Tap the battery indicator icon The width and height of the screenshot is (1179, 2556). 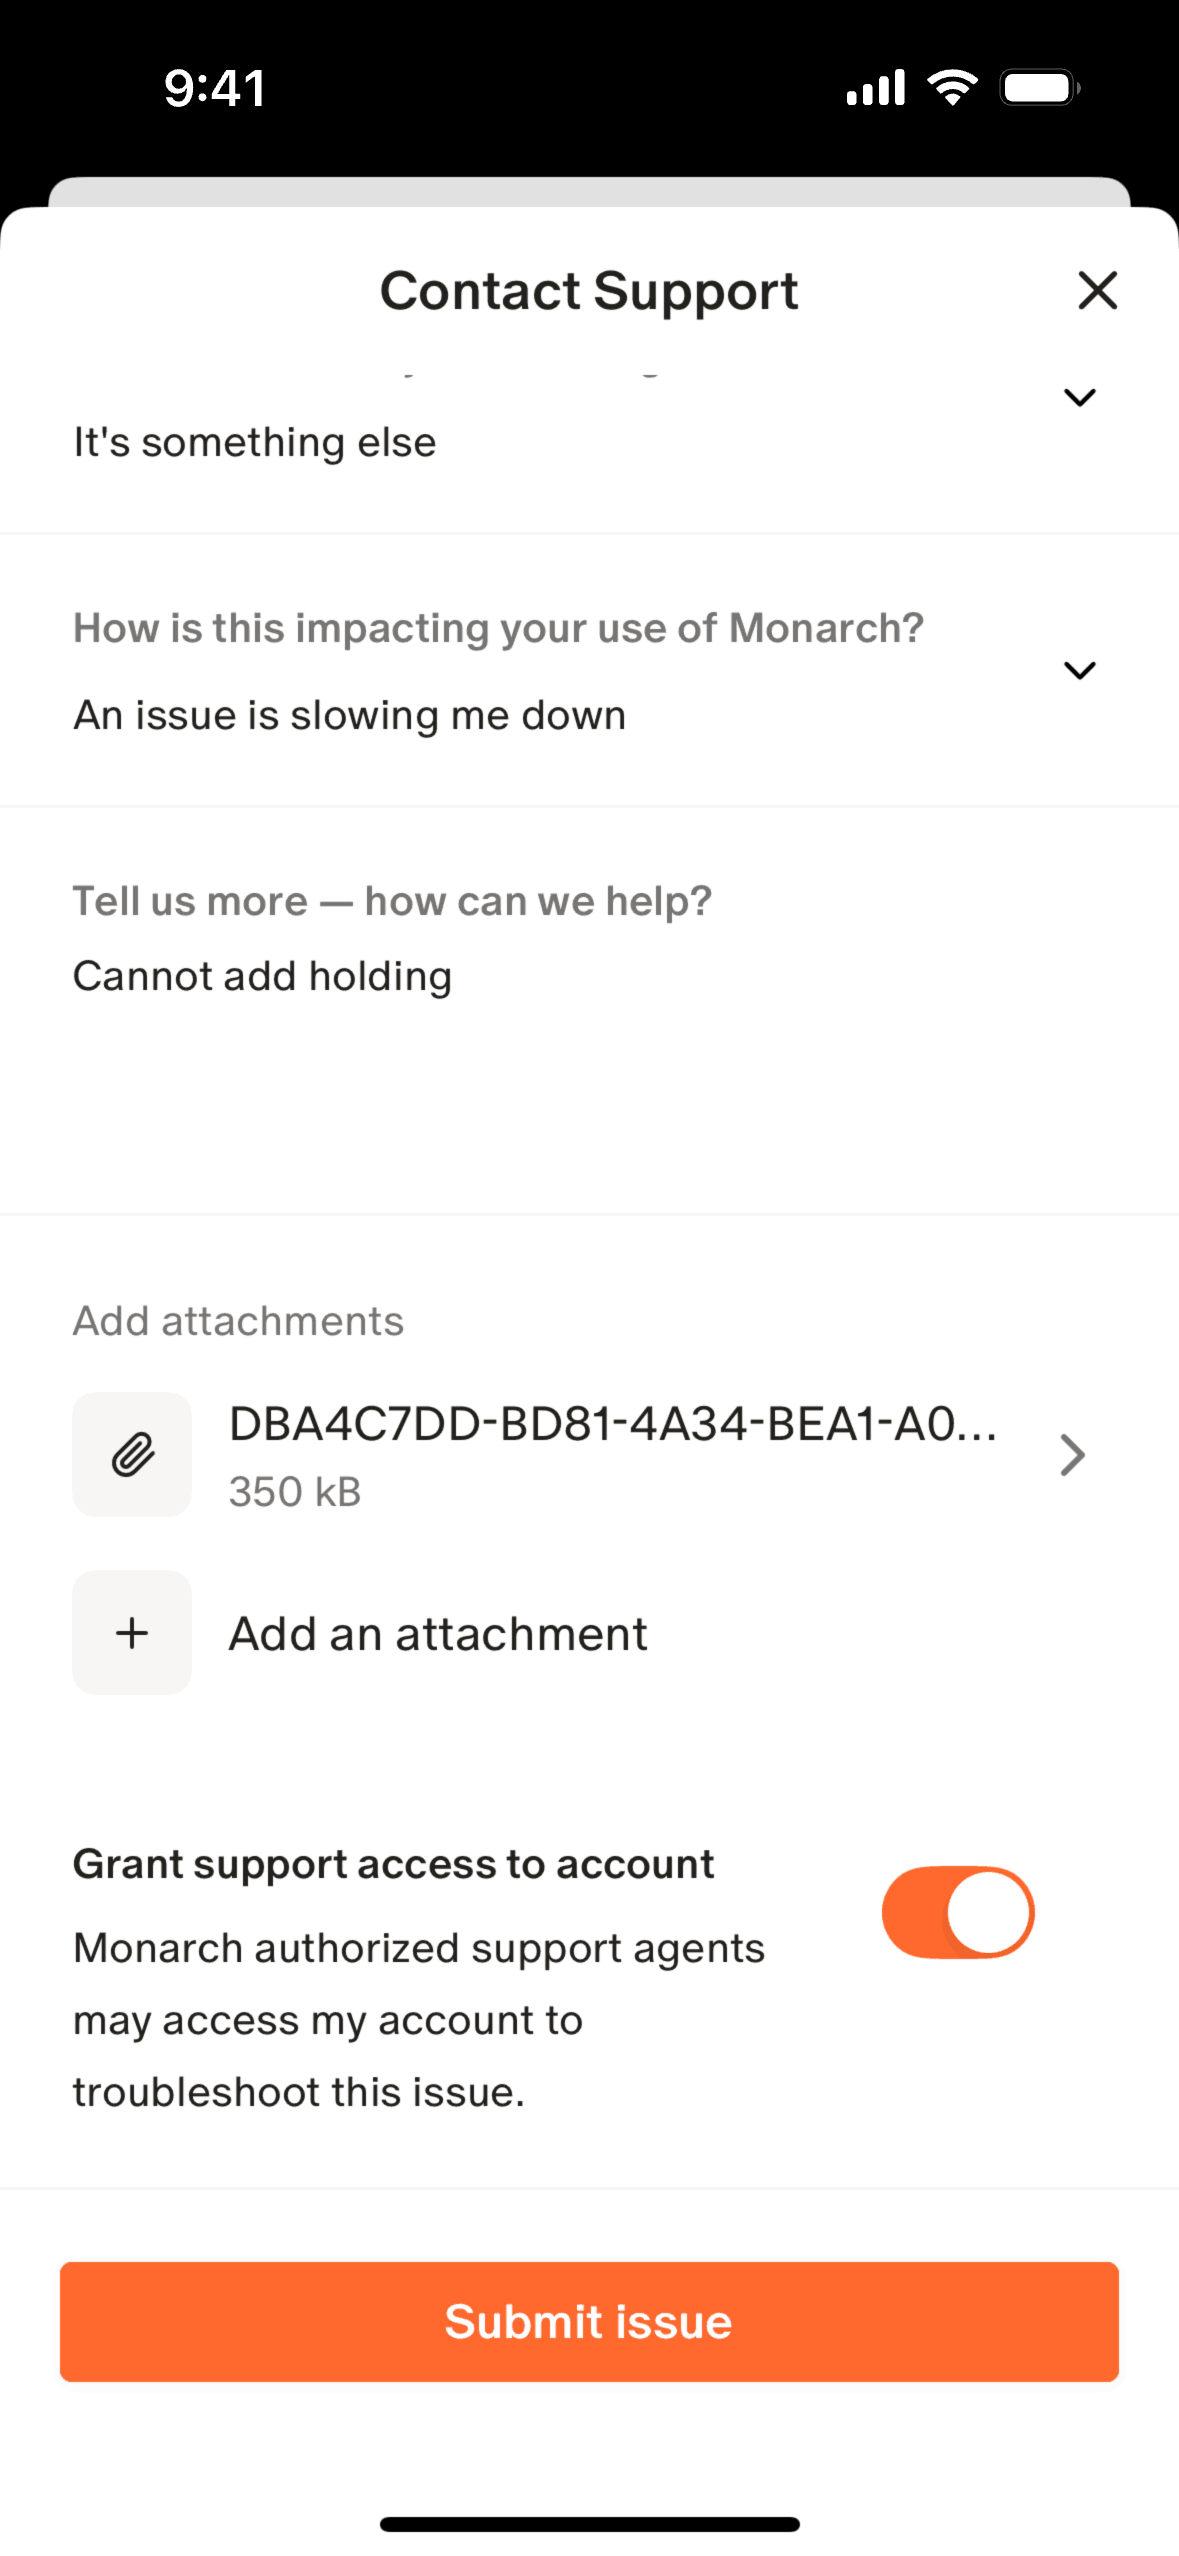coord(1039,88)
